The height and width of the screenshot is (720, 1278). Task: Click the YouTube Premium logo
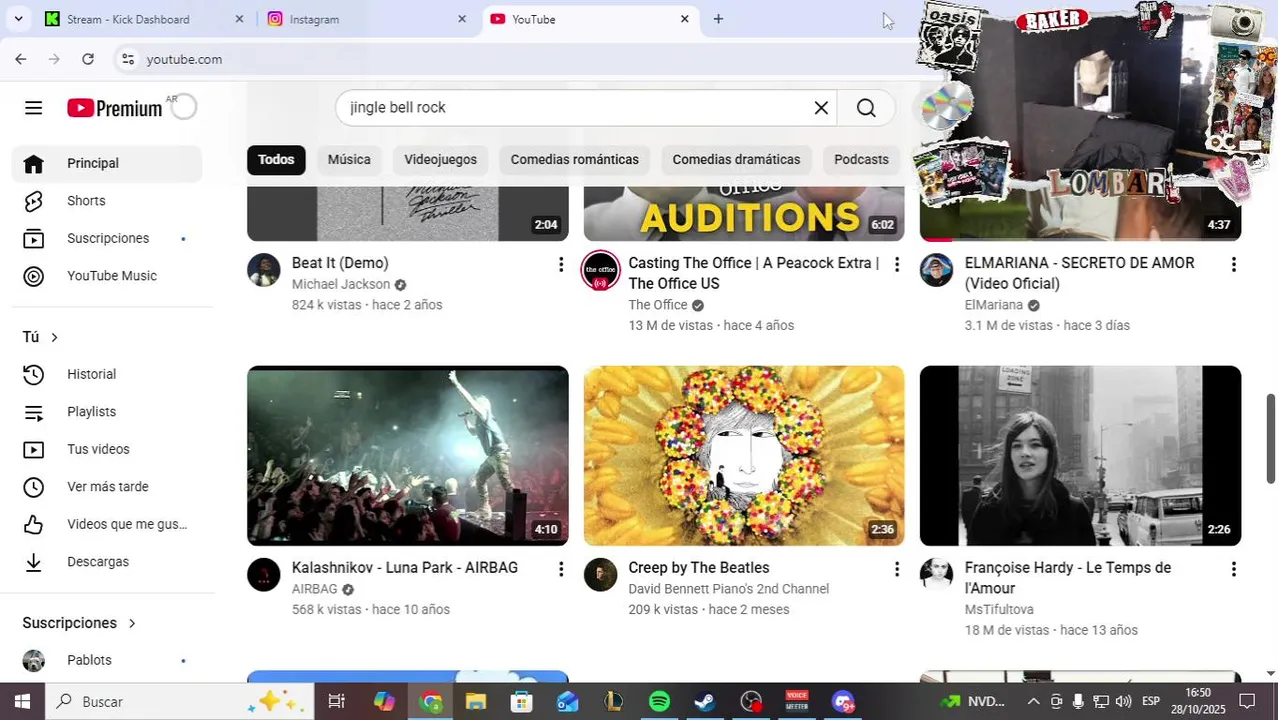tap(115, 108)
